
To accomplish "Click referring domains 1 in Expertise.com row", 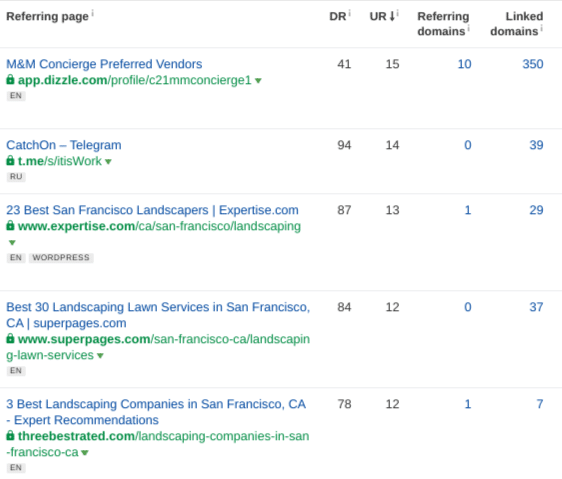I will [x=468, y=210].
